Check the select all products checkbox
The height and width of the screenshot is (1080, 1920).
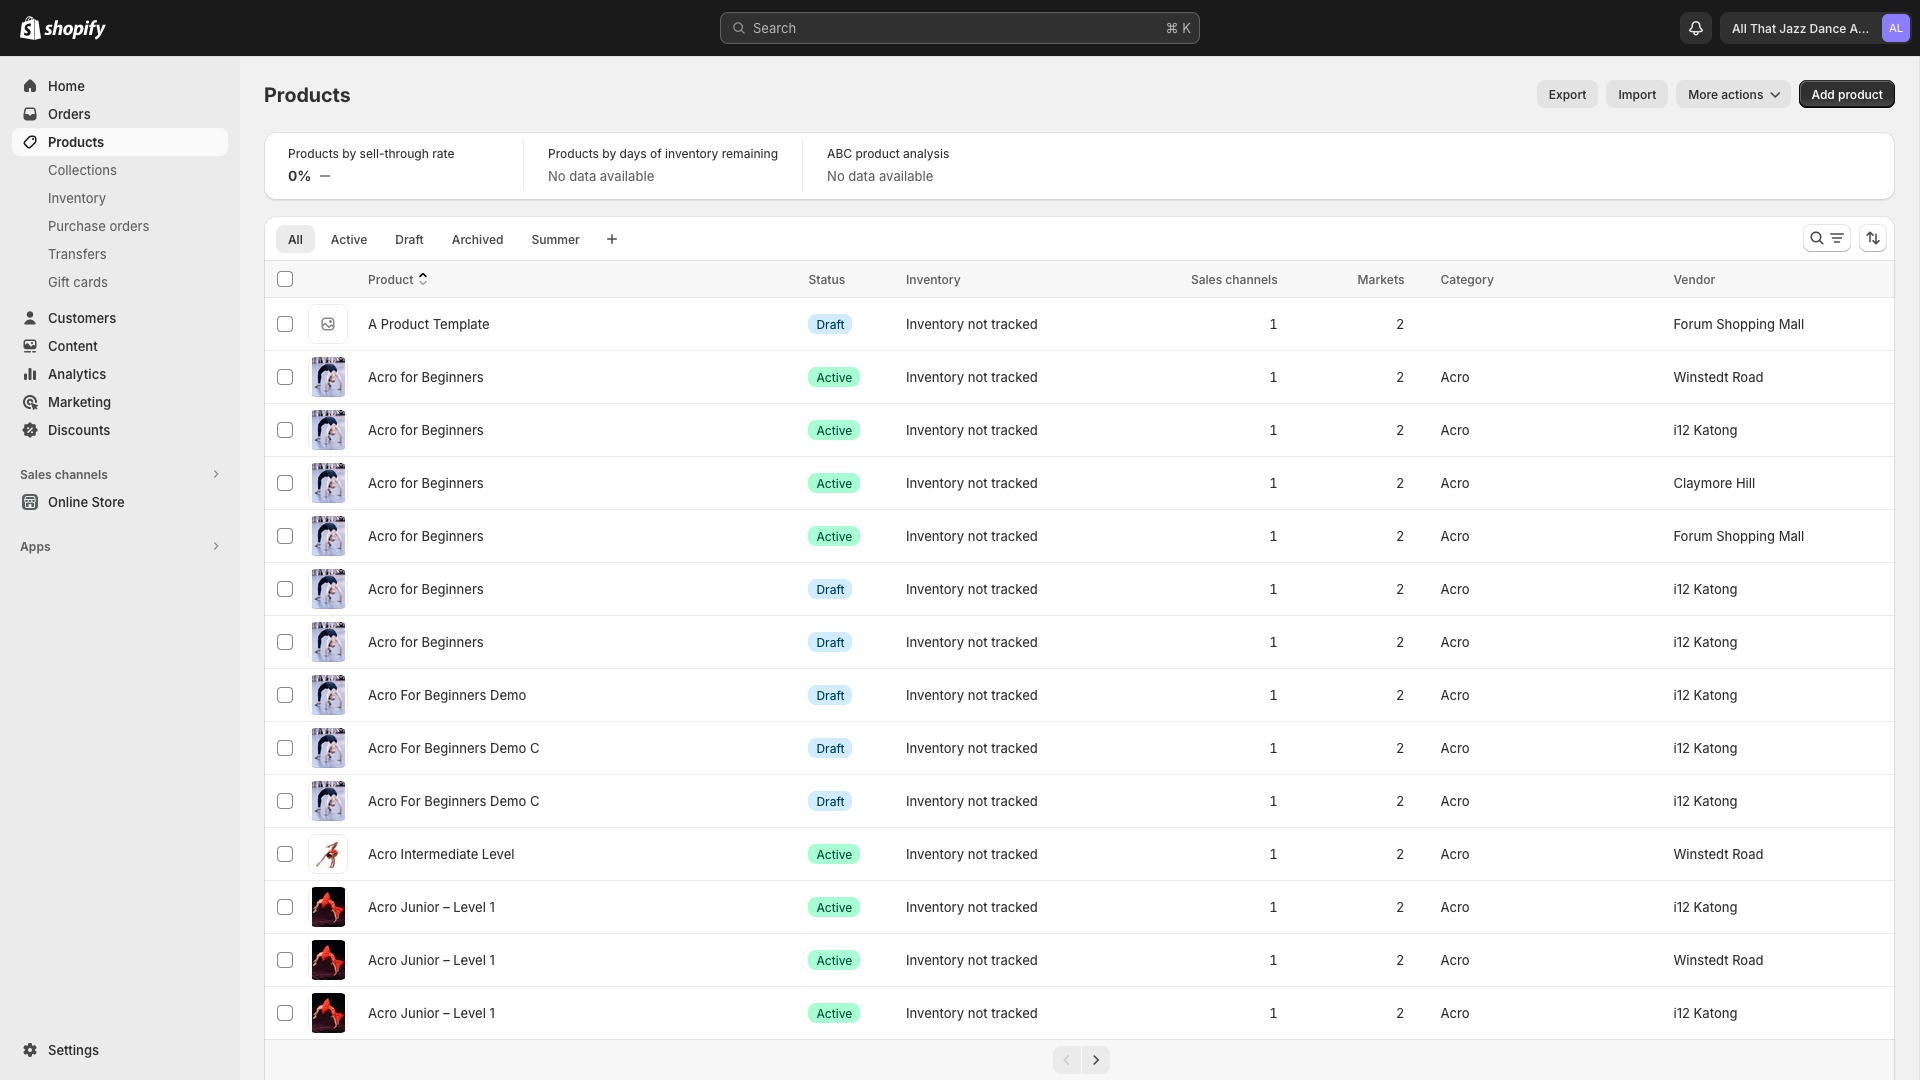point(285,279)
